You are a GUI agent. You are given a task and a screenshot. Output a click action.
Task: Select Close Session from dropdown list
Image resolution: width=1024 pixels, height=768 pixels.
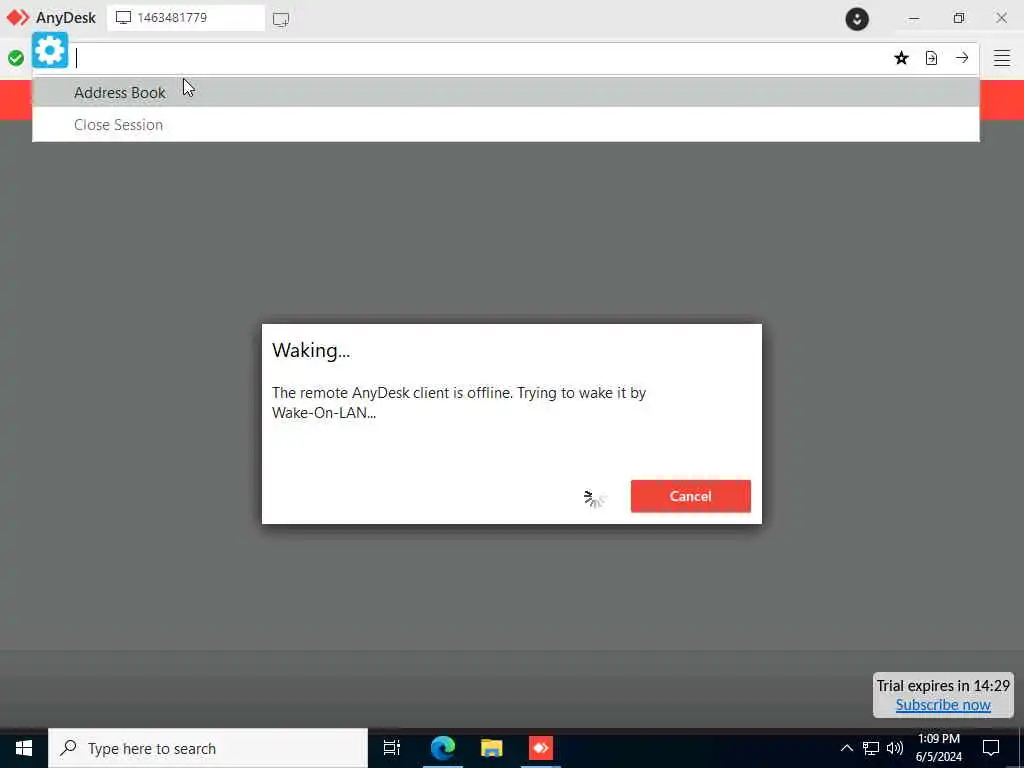(x=505, y=124)
